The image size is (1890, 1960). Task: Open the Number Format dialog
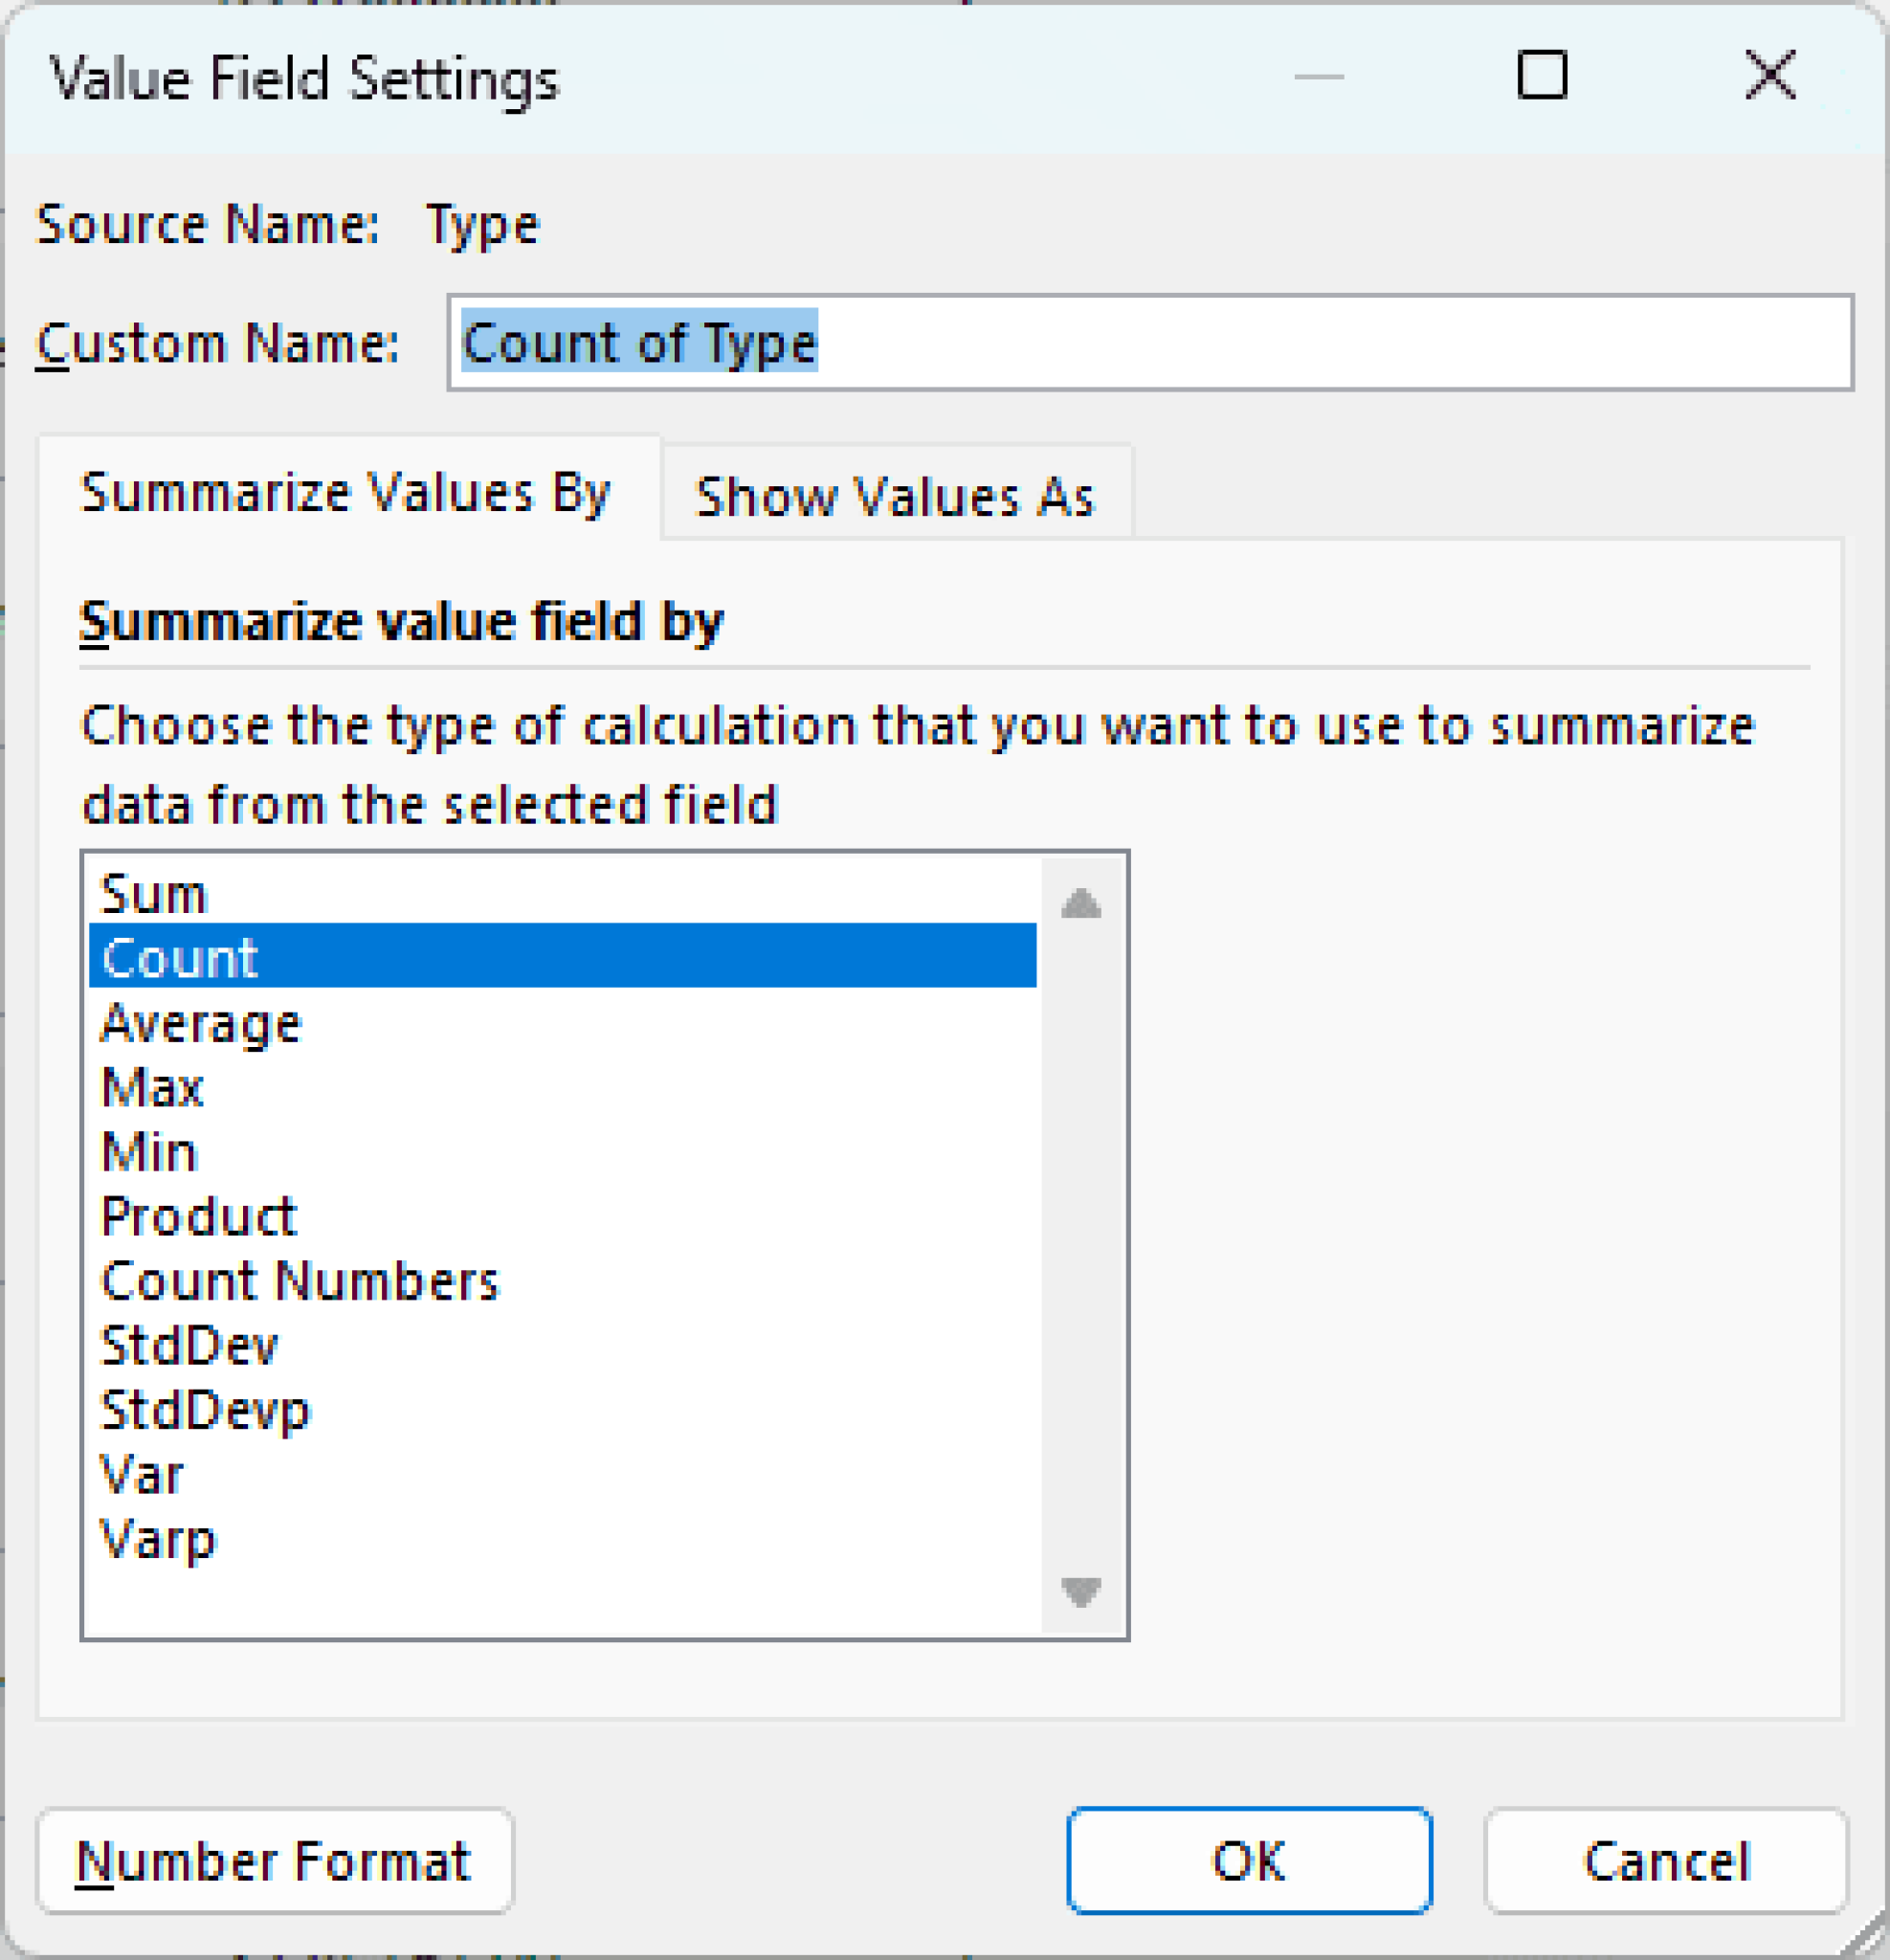pos(273,1861)
